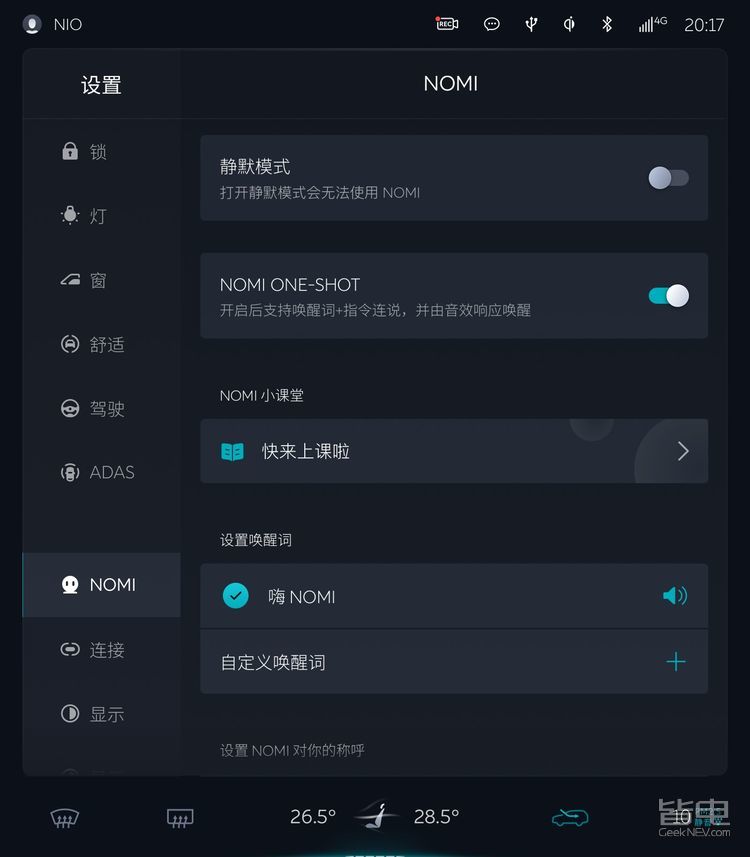Open the 锁 lock settings tab
The image size is (750, 857).
click(x=85, y=152)
